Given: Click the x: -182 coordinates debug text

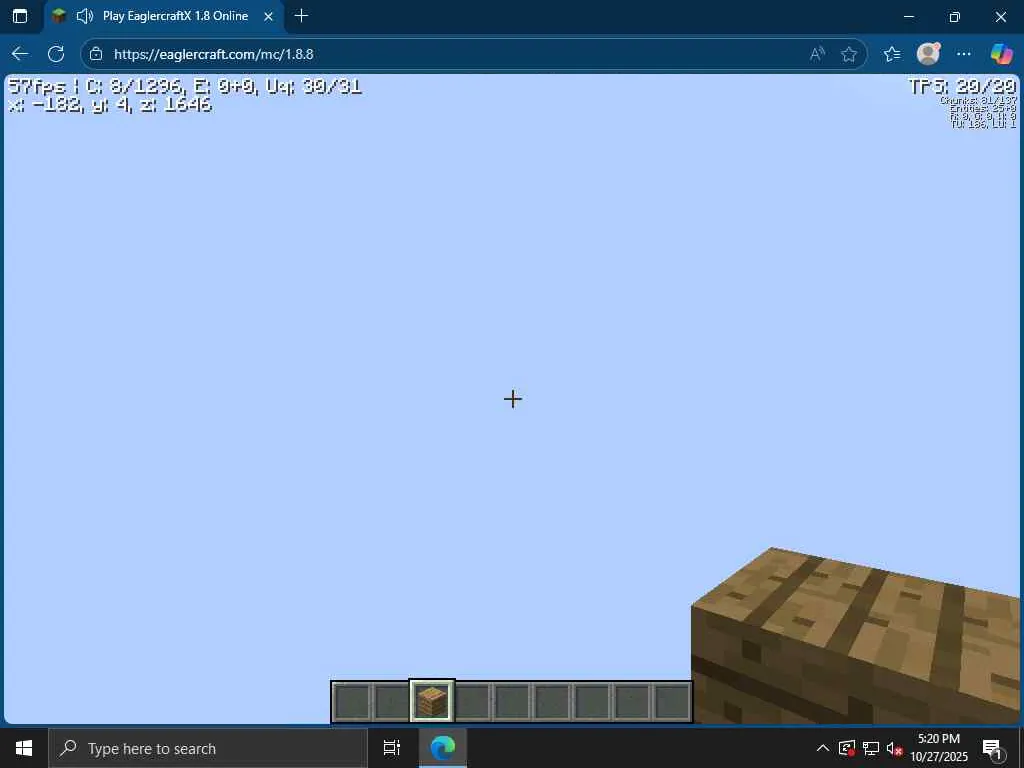Looking at the screenshot, I should [110, 104].
